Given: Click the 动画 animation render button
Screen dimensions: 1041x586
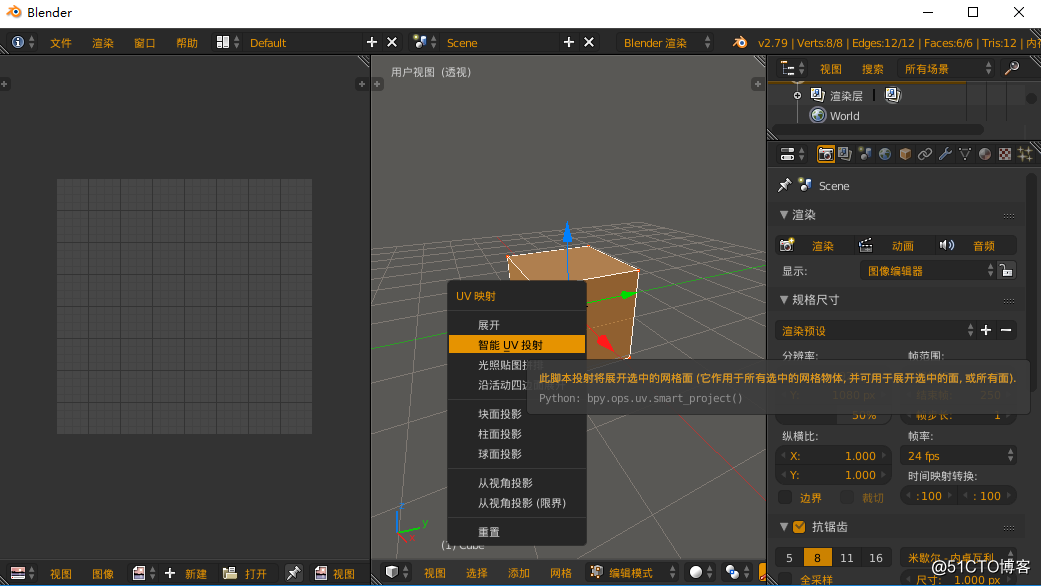Looking at the screenshot, I should point(894,246).
